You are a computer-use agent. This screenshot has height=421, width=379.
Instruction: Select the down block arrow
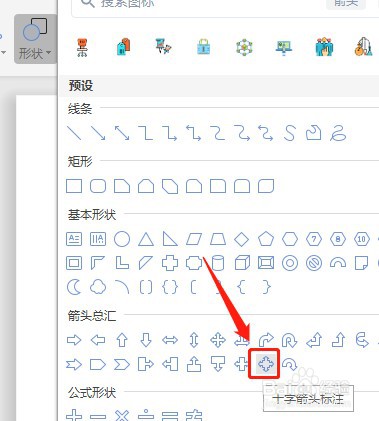click(146, 340)
